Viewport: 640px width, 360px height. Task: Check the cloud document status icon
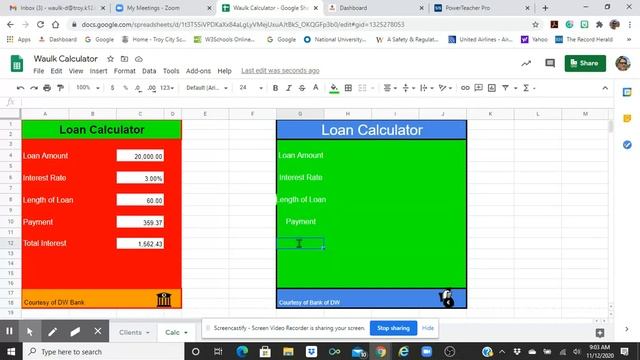pyautogui.click(x=139, y=59)
